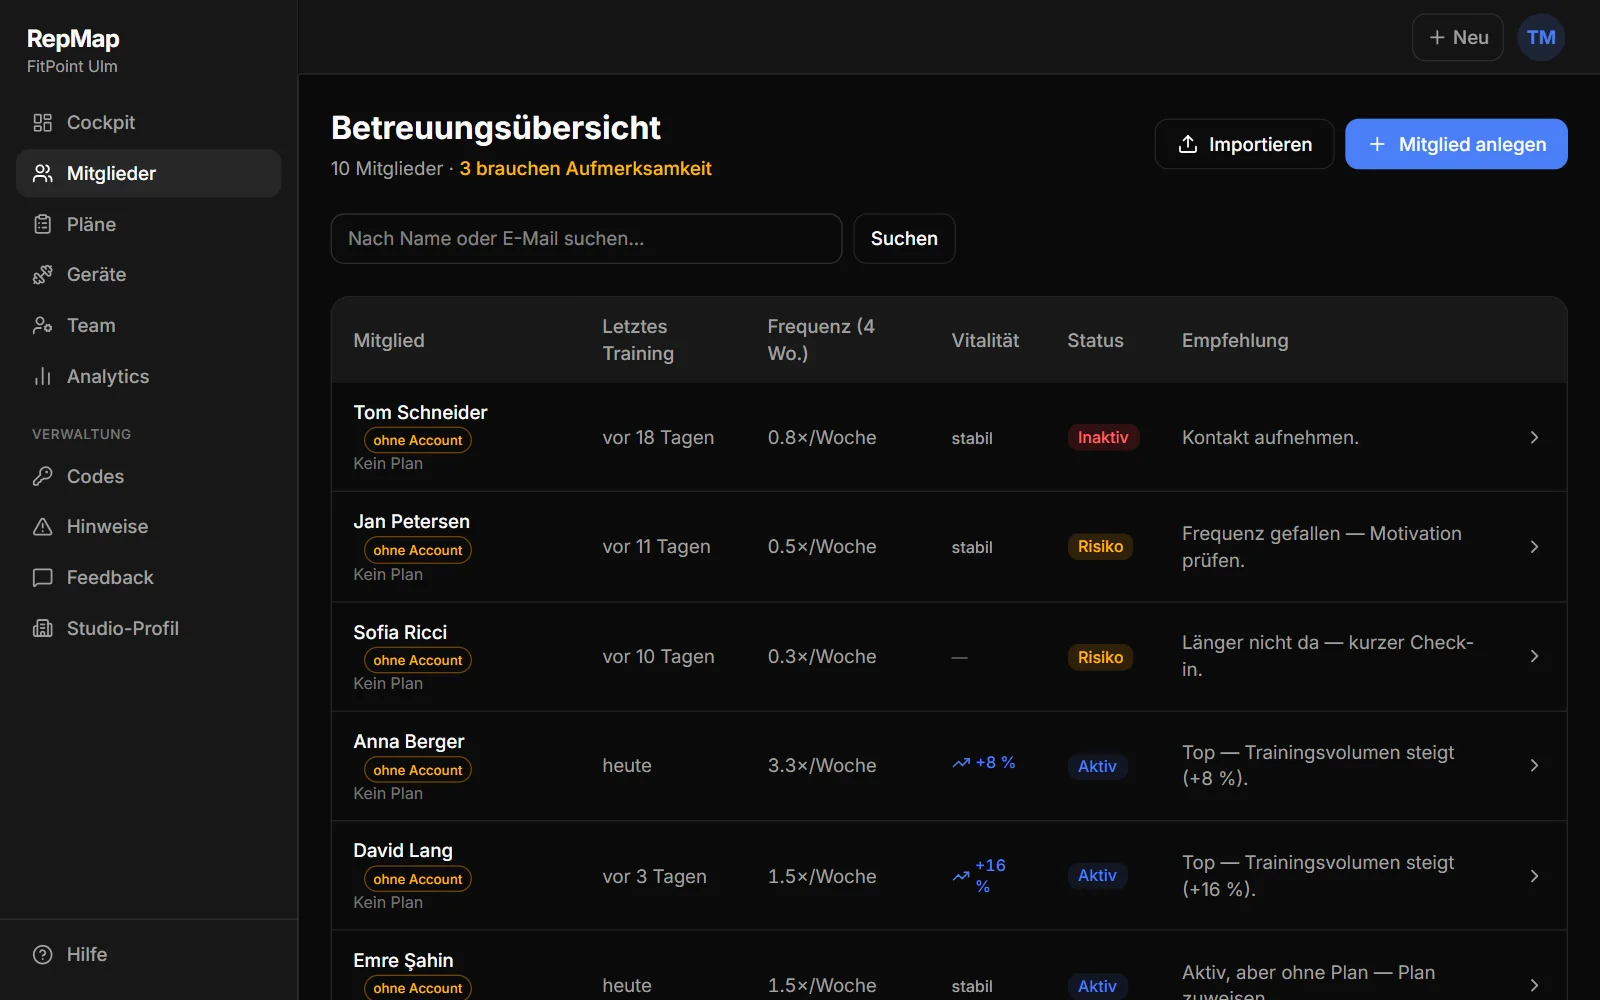Click Jan Petersen's Risiko badge
This screenshot has width=1600, height=1000.
(1100, 547)
